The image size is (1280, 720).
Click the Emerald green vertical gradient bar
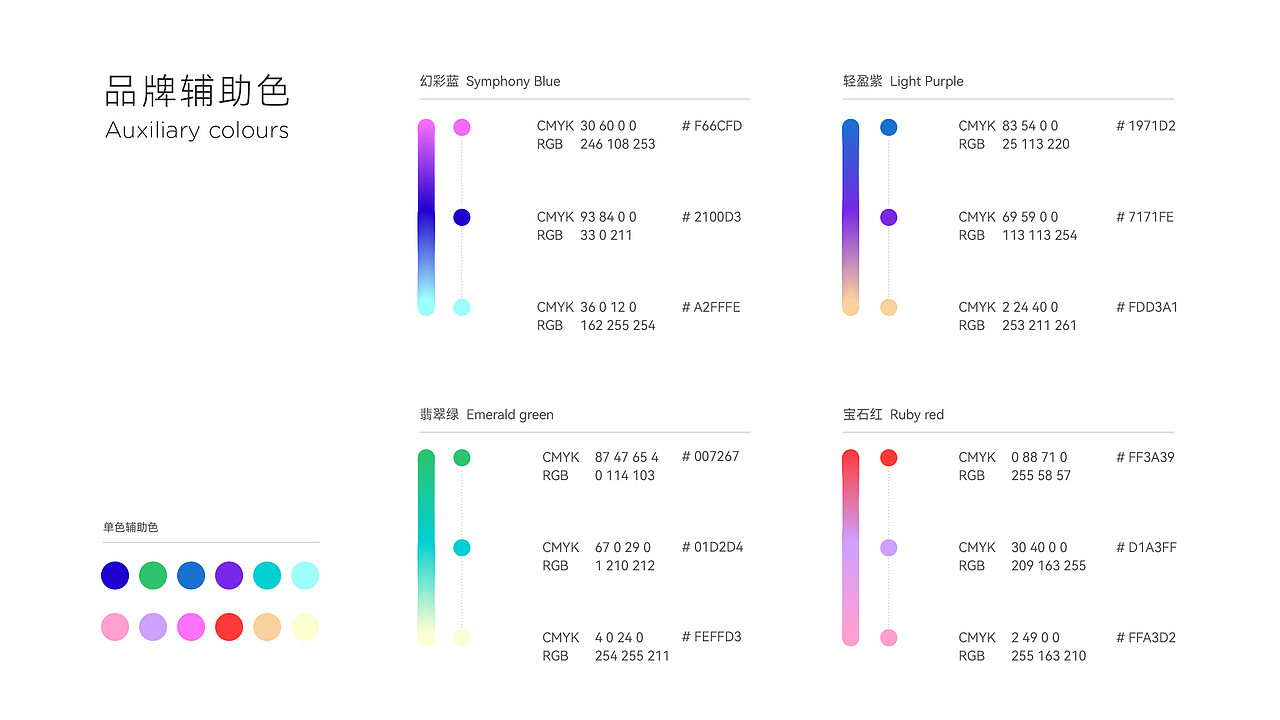coord(426,547)
